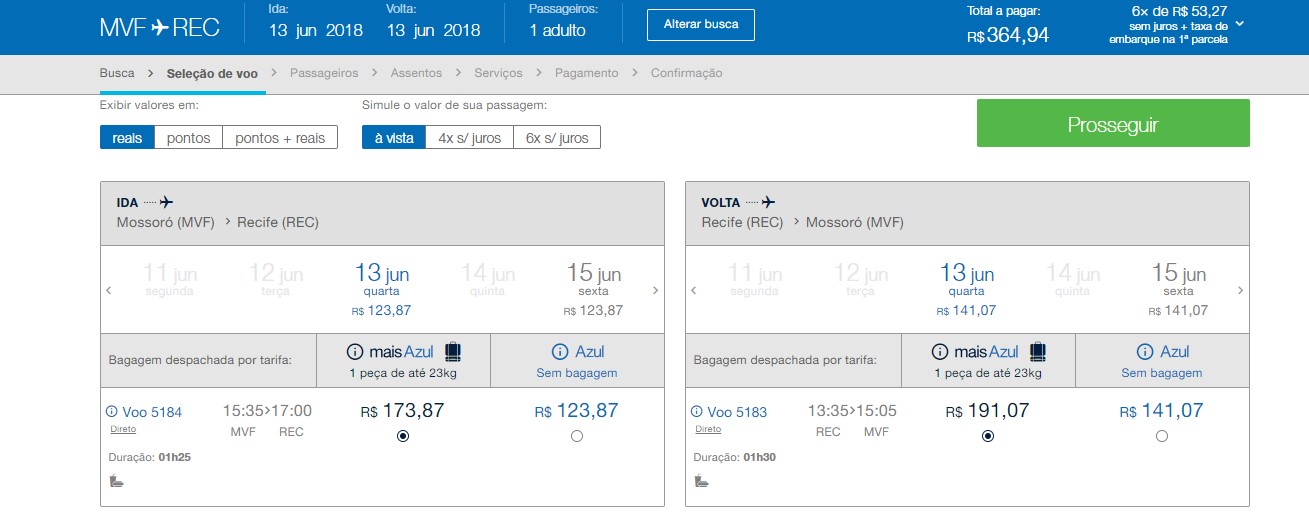The height and width of the screenshot is (532, 1309).
Task: Click Azul info icon in IDA panel
Action: pos(559,352)
